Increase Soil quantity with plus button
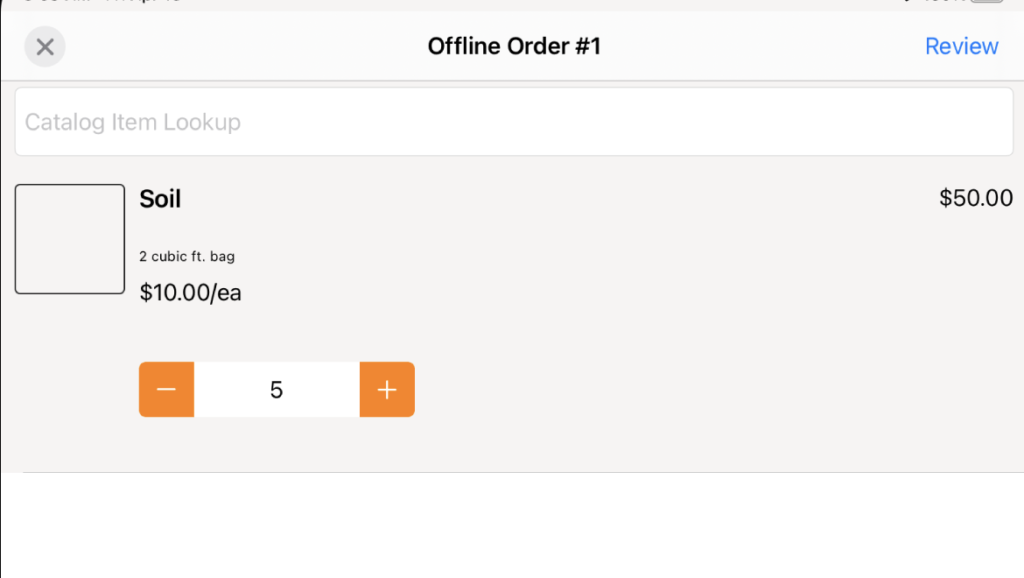The width and height of the screenshot is (1024, 578). pyautogui.click(x=387, y=389)
